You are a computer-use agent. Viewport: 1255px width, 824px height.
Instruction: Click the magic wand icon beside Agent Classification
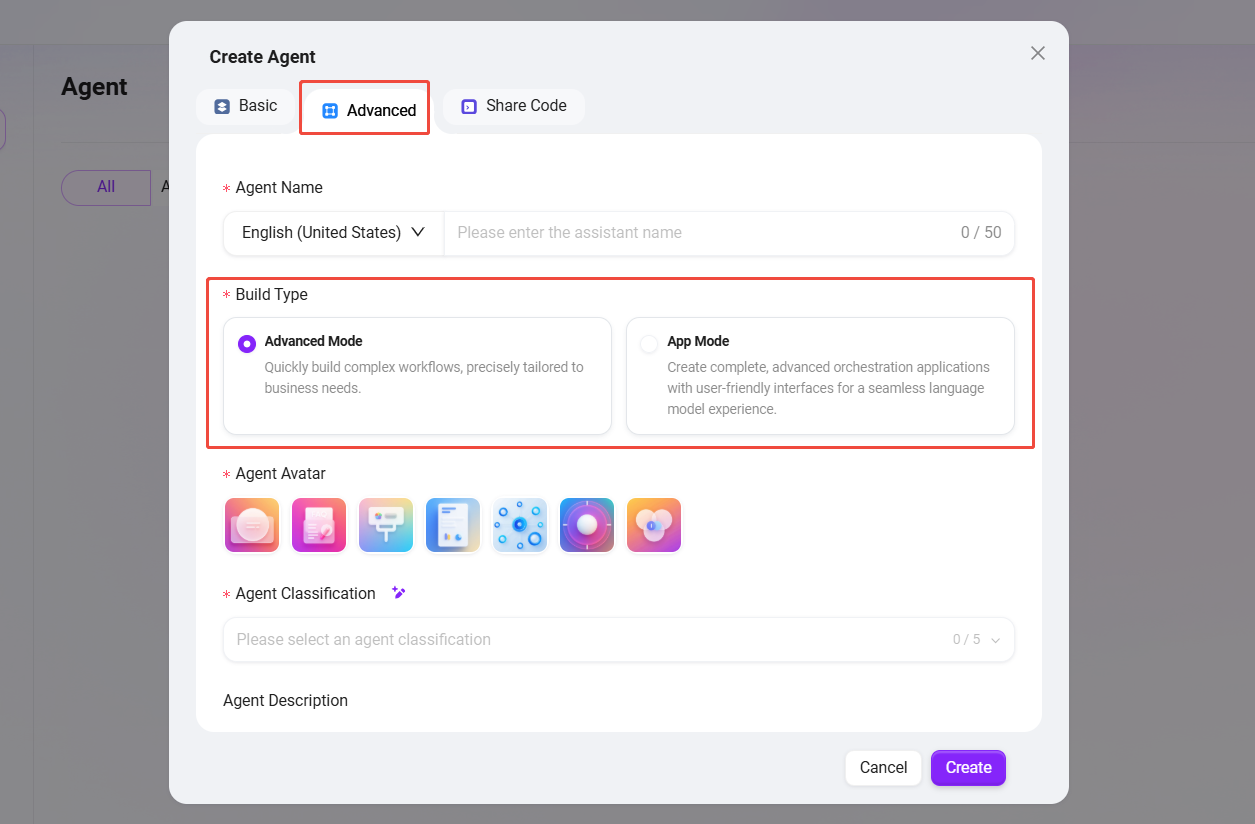tap(399, 593)
